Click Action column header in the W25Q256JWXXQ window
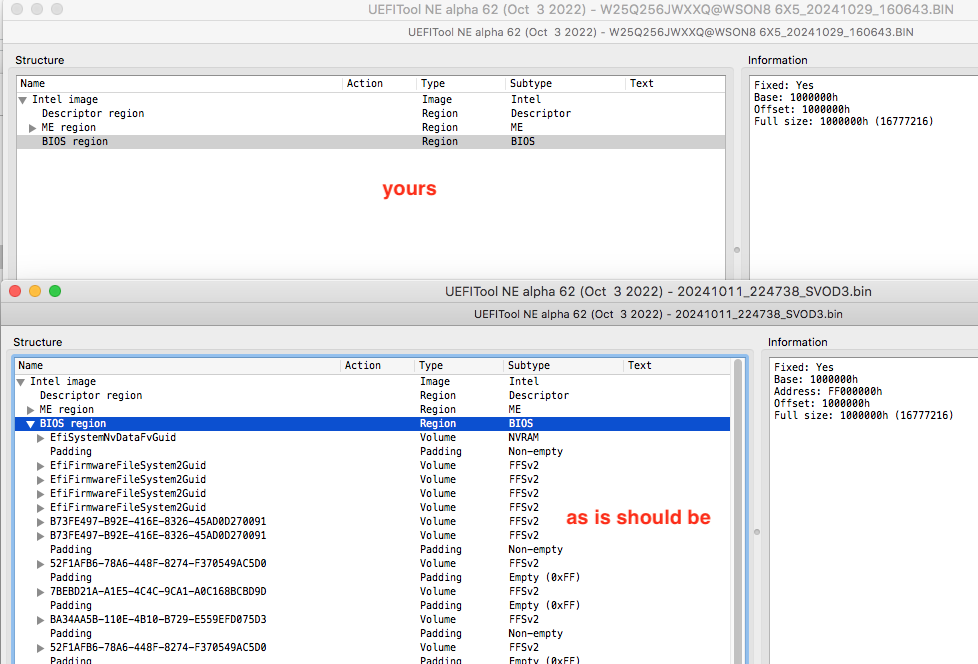 click(379, 84)
